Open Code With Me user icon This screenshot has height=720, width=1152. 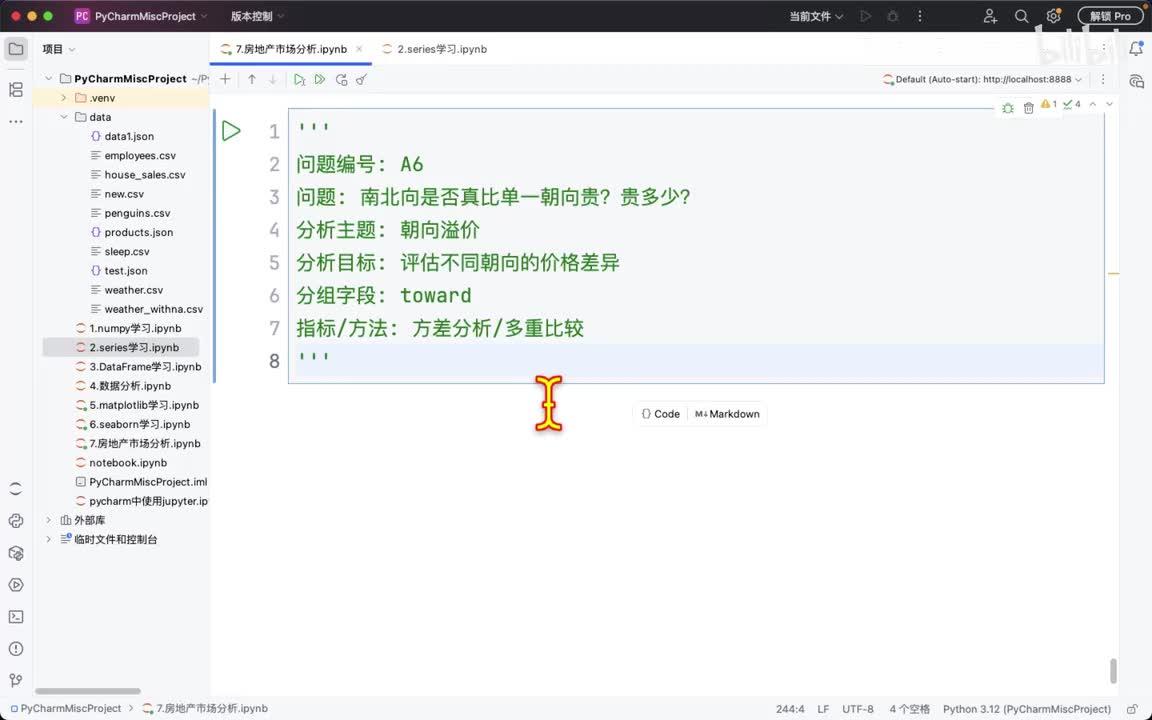click(990, 16)
